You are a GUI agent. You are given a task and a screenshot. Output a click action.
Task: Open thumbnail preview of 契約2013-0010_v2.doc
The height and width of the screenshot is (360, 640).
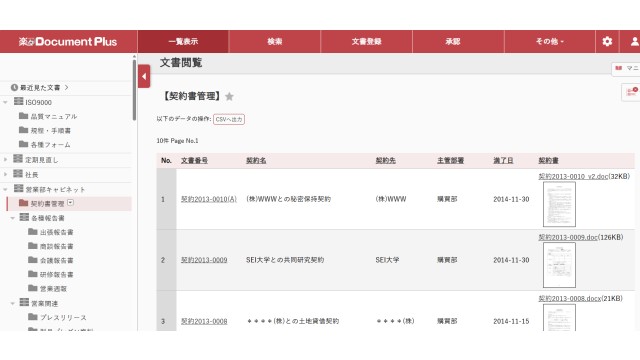click(x=559, y=204)
